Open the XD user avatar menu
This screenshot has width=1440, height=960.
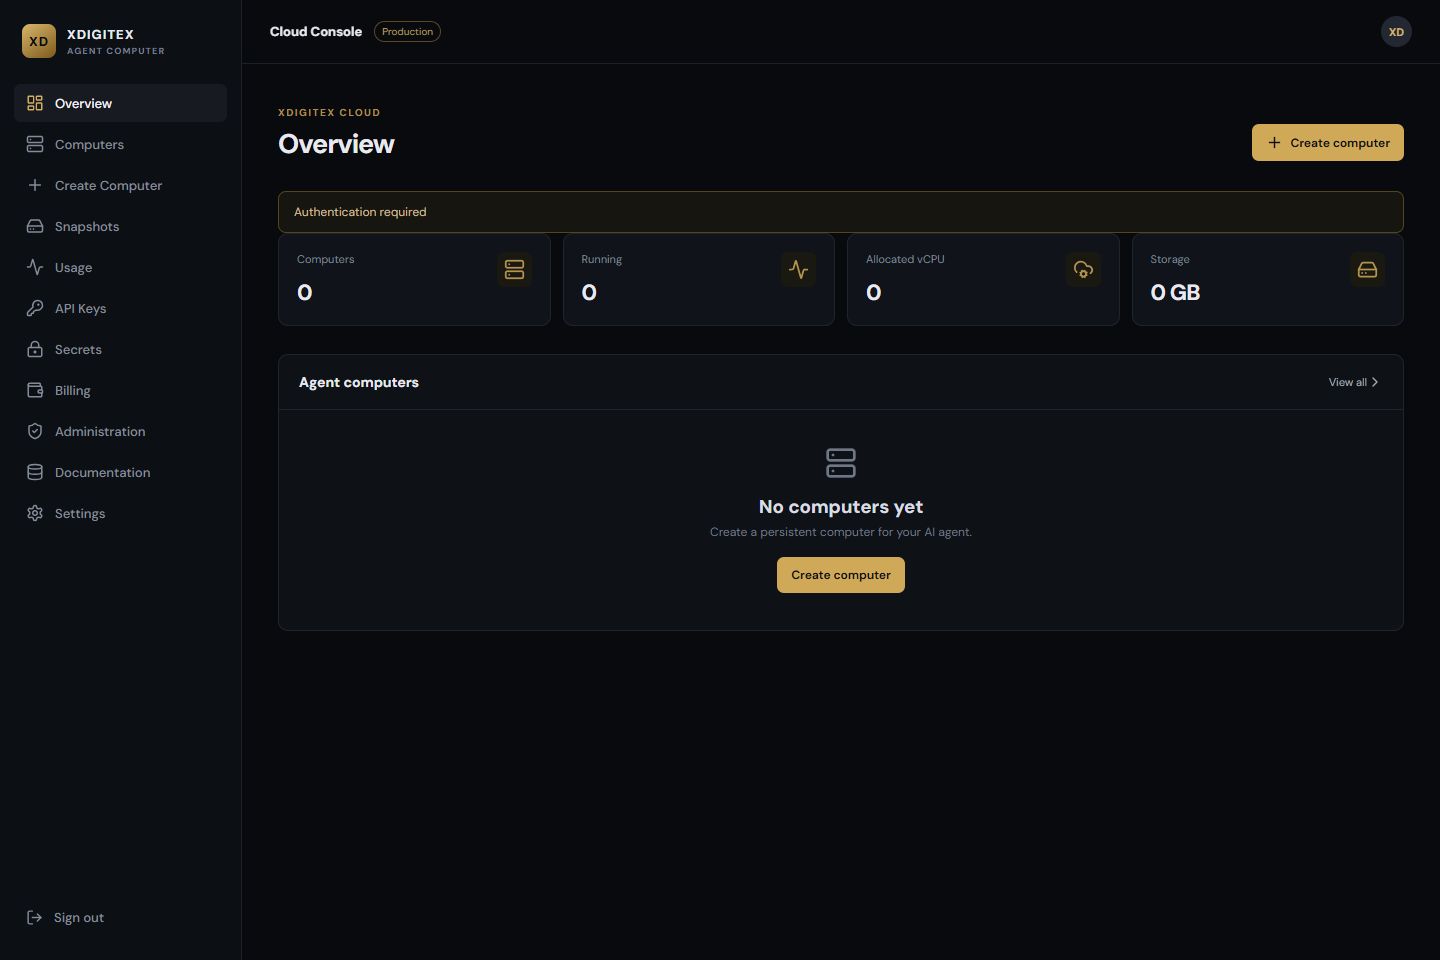coord(1396,32)
